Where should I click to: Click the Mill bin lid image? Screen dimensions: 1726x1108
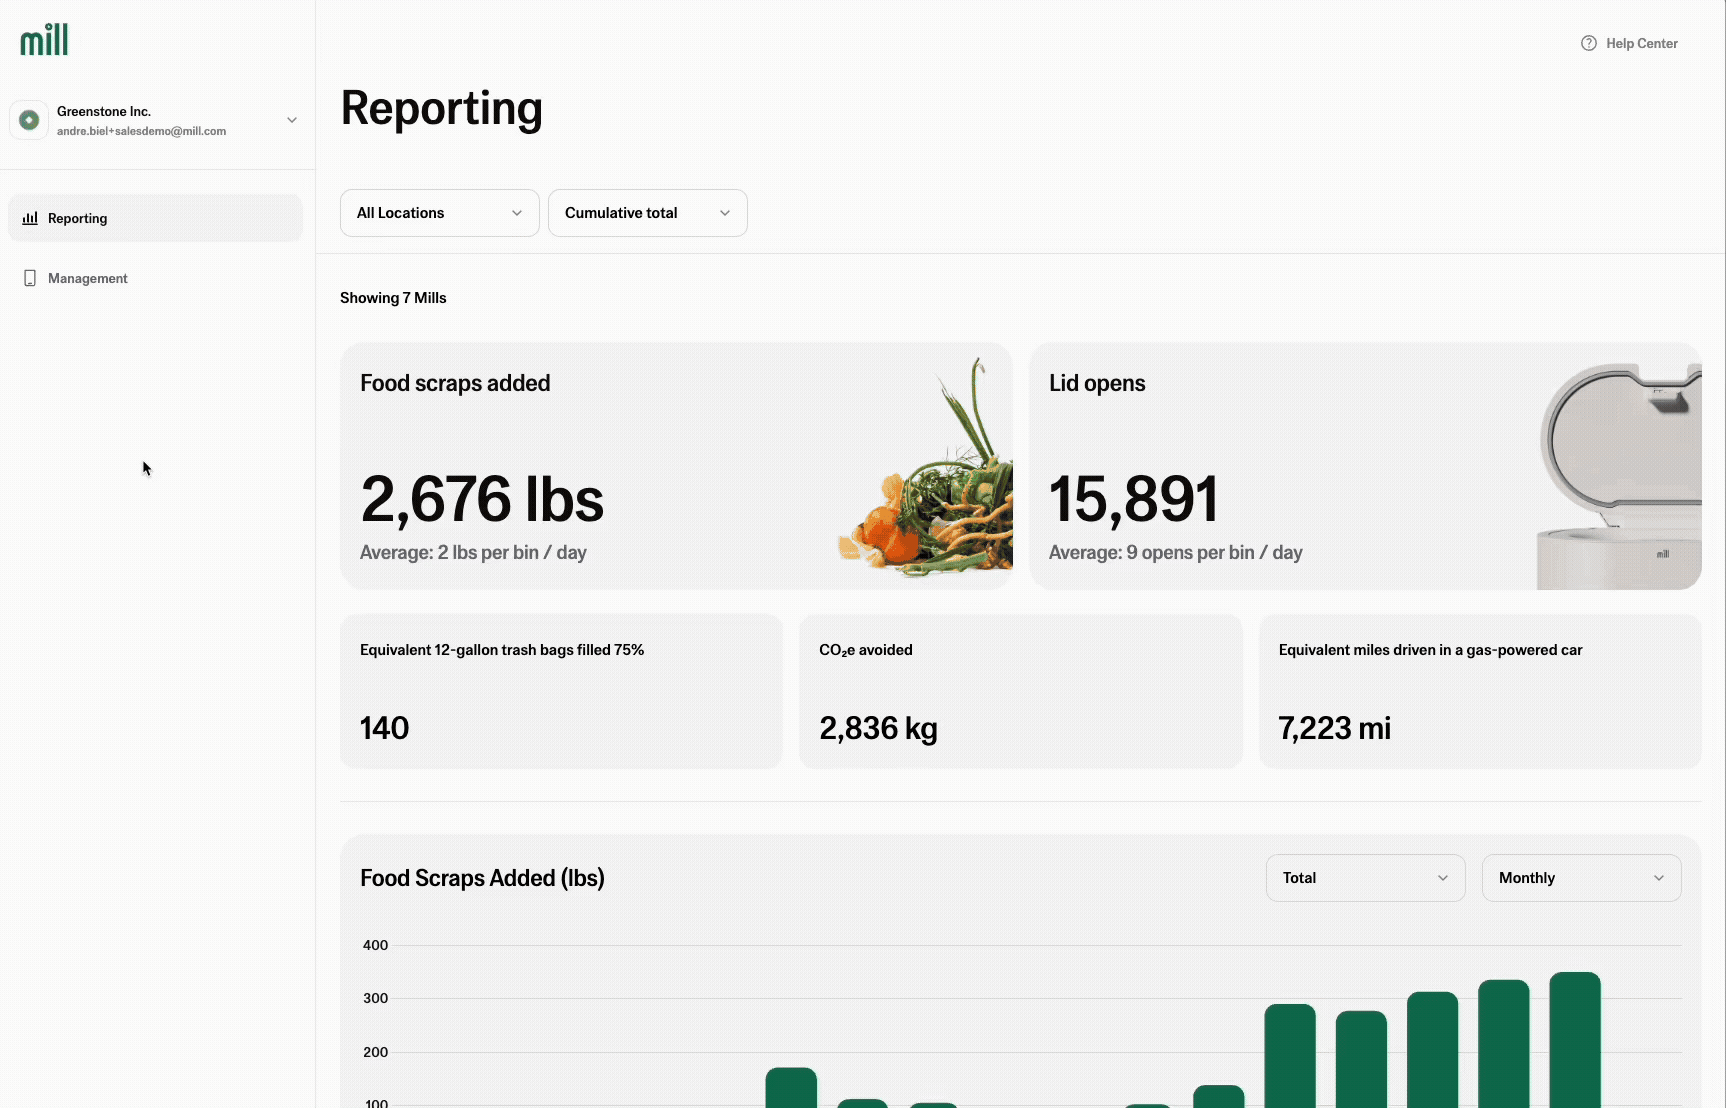1620,470
